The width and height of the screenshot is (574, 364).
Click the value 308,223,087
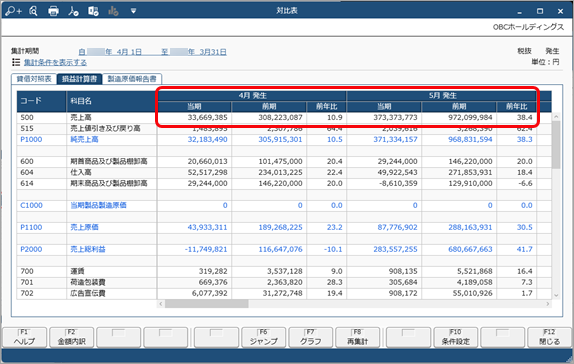point(280,118)
